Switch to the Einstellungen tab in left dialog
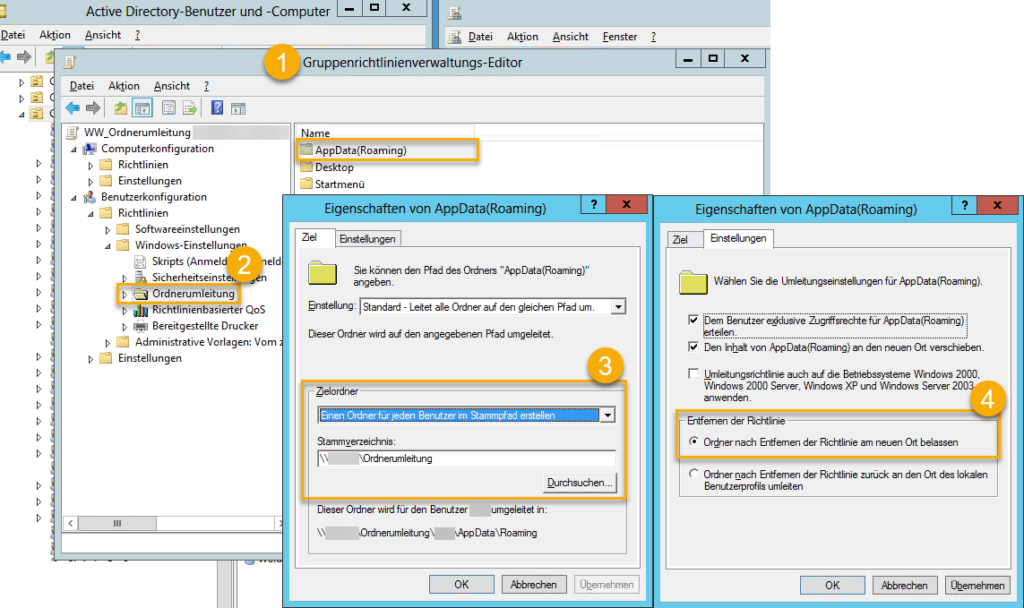1024x608 pixels. point(368,239)
